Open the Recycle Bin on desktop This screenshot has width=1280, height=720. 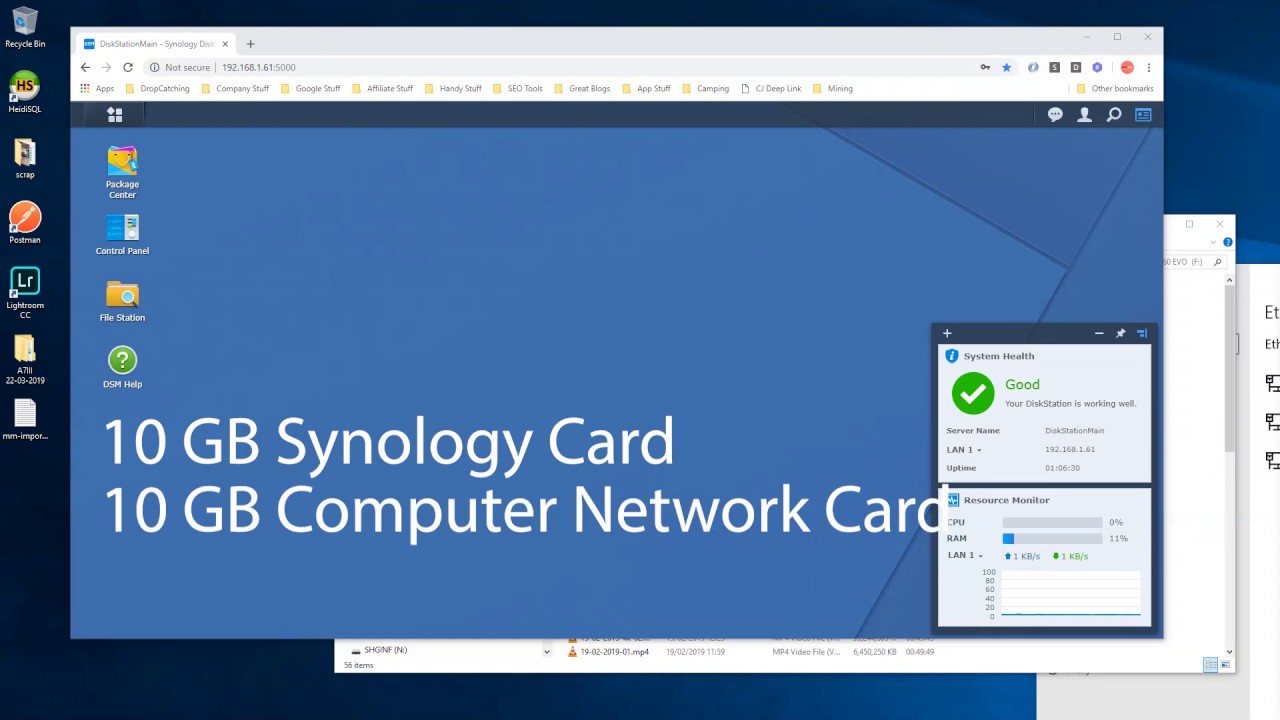tap(25, 28)
